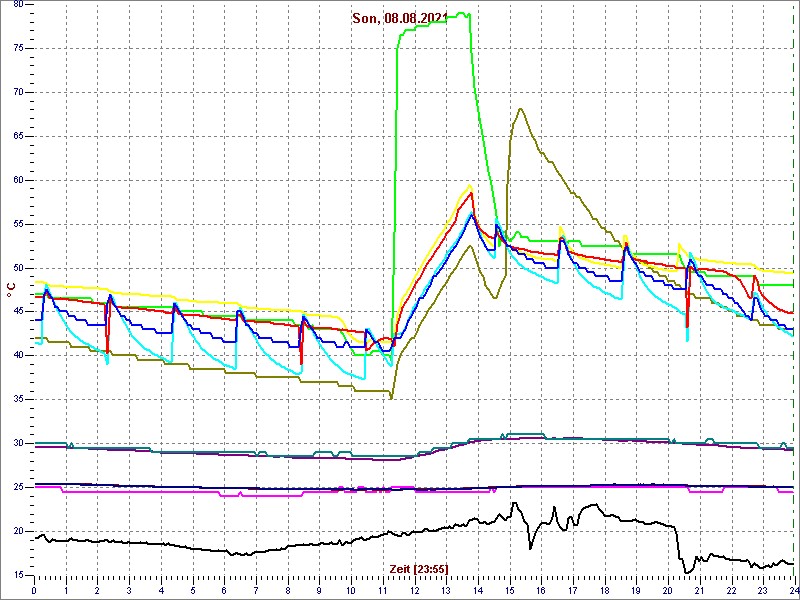The width and height of the screenshot is (800, 600).
Task: Select hour '10' on the time axis
Action: pos(351,590)
